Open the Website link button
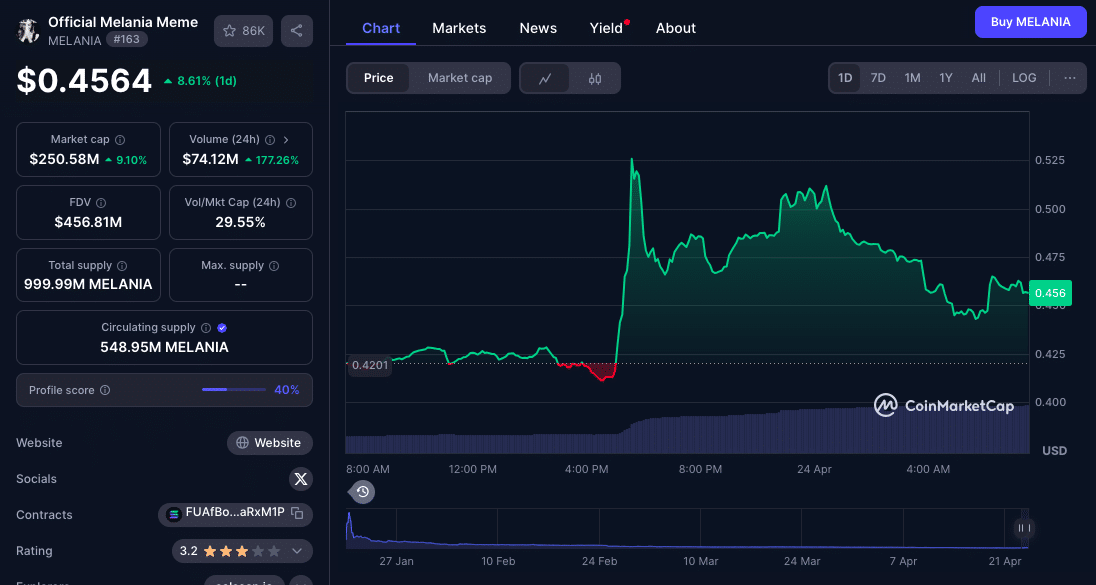1096x585 pixels. tap(270, 442)
